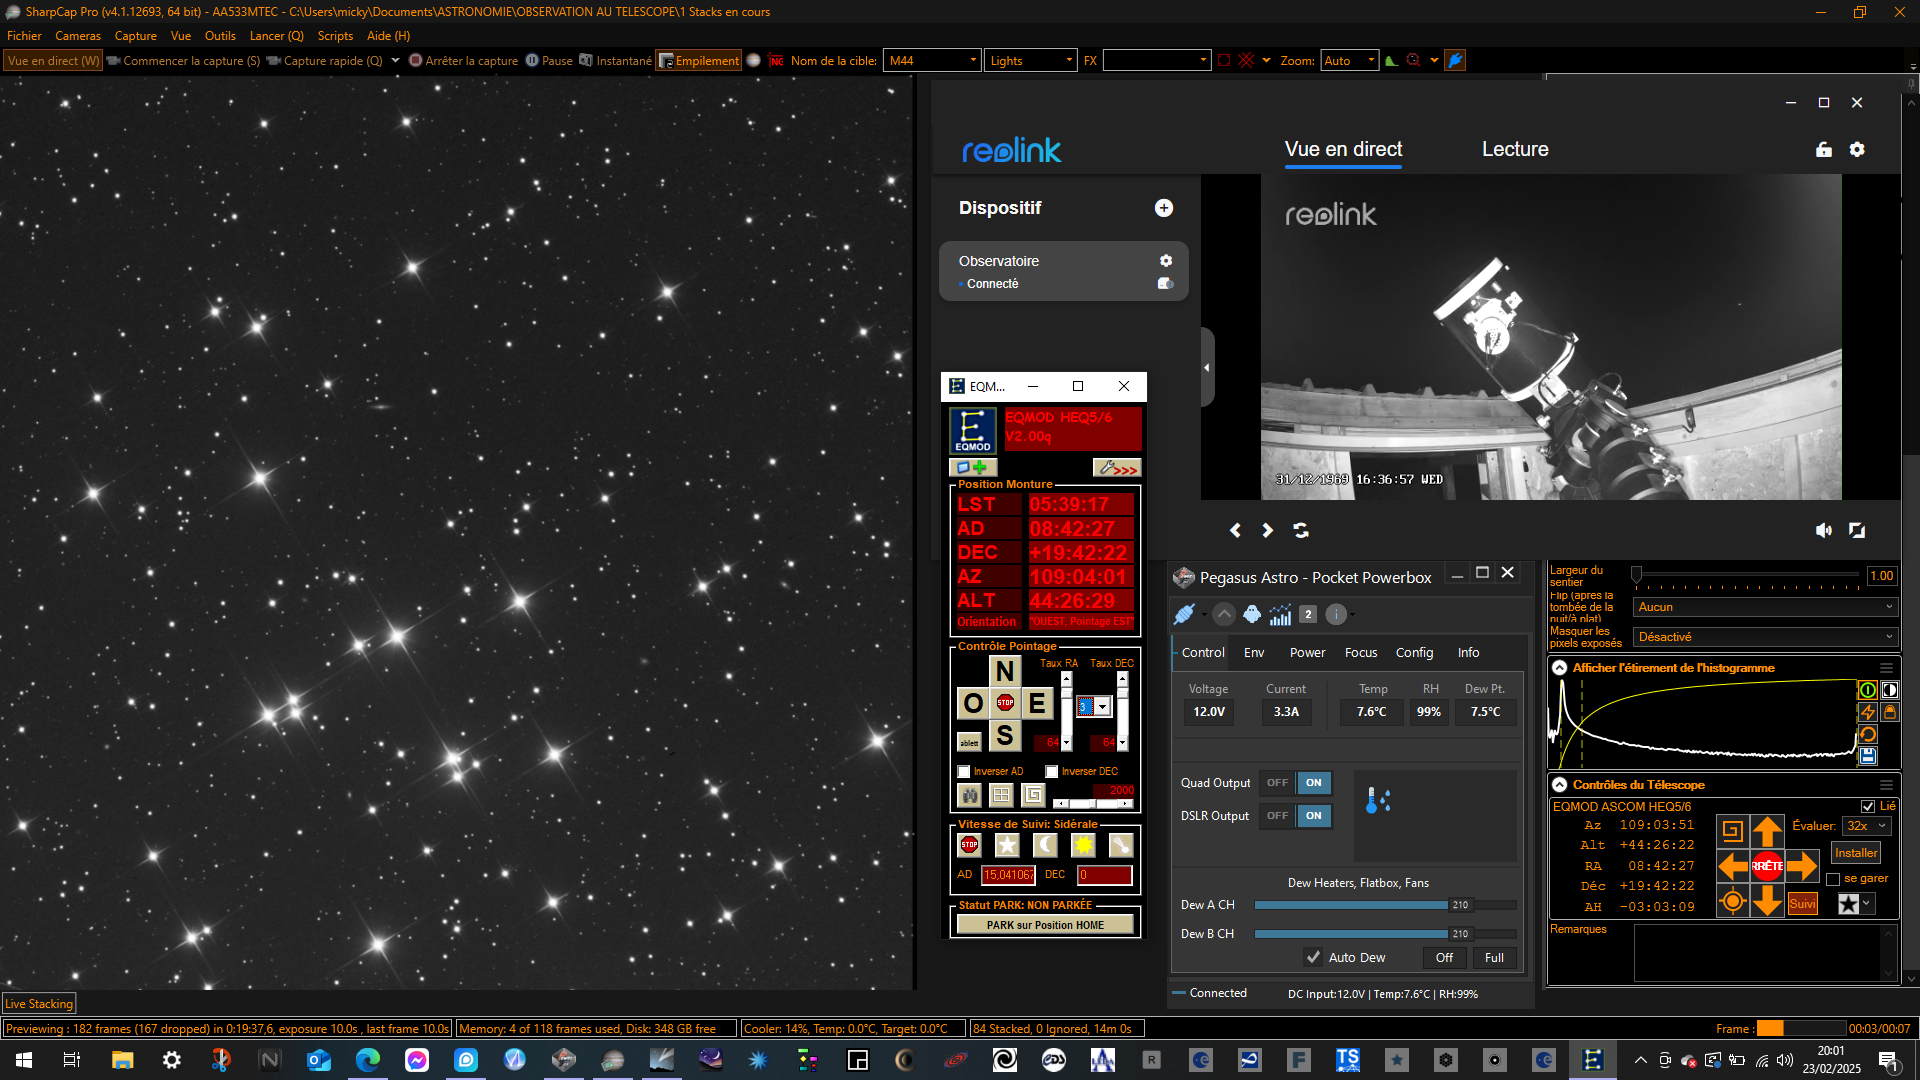Open the Cameras menu
The width and height of the screenshot is (1920, 1080).
(x=78, y=36)
